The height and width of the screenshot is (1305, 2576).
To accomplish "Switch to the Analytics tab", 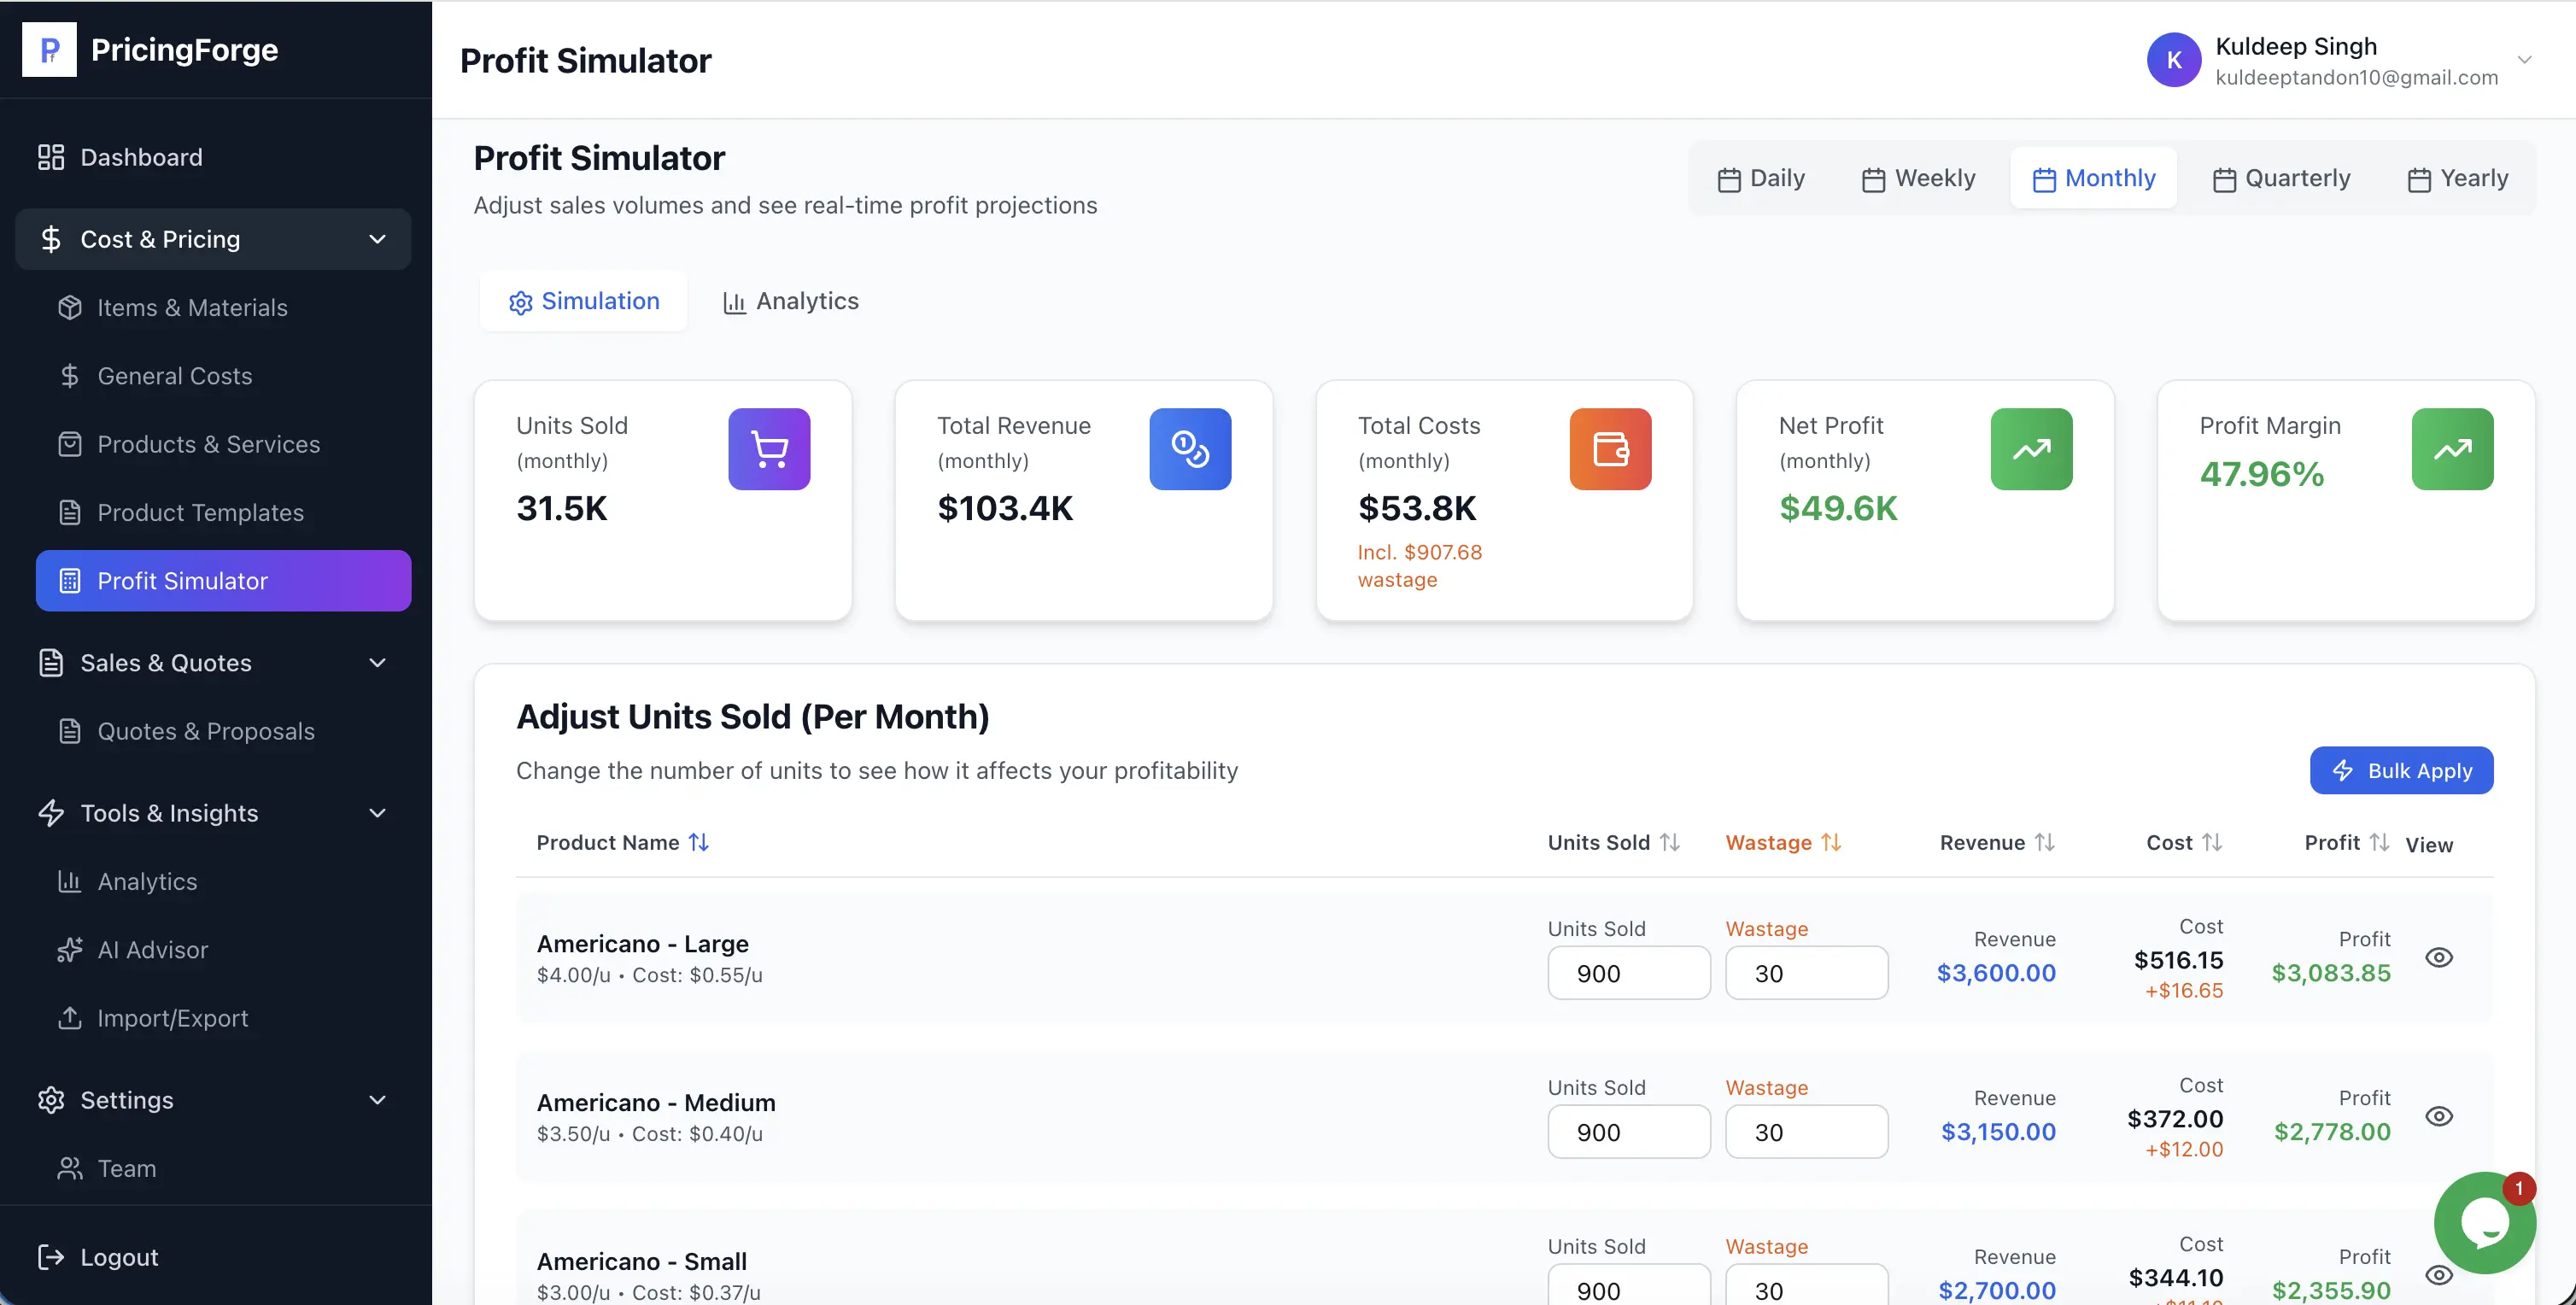I will tap(791, 301).
